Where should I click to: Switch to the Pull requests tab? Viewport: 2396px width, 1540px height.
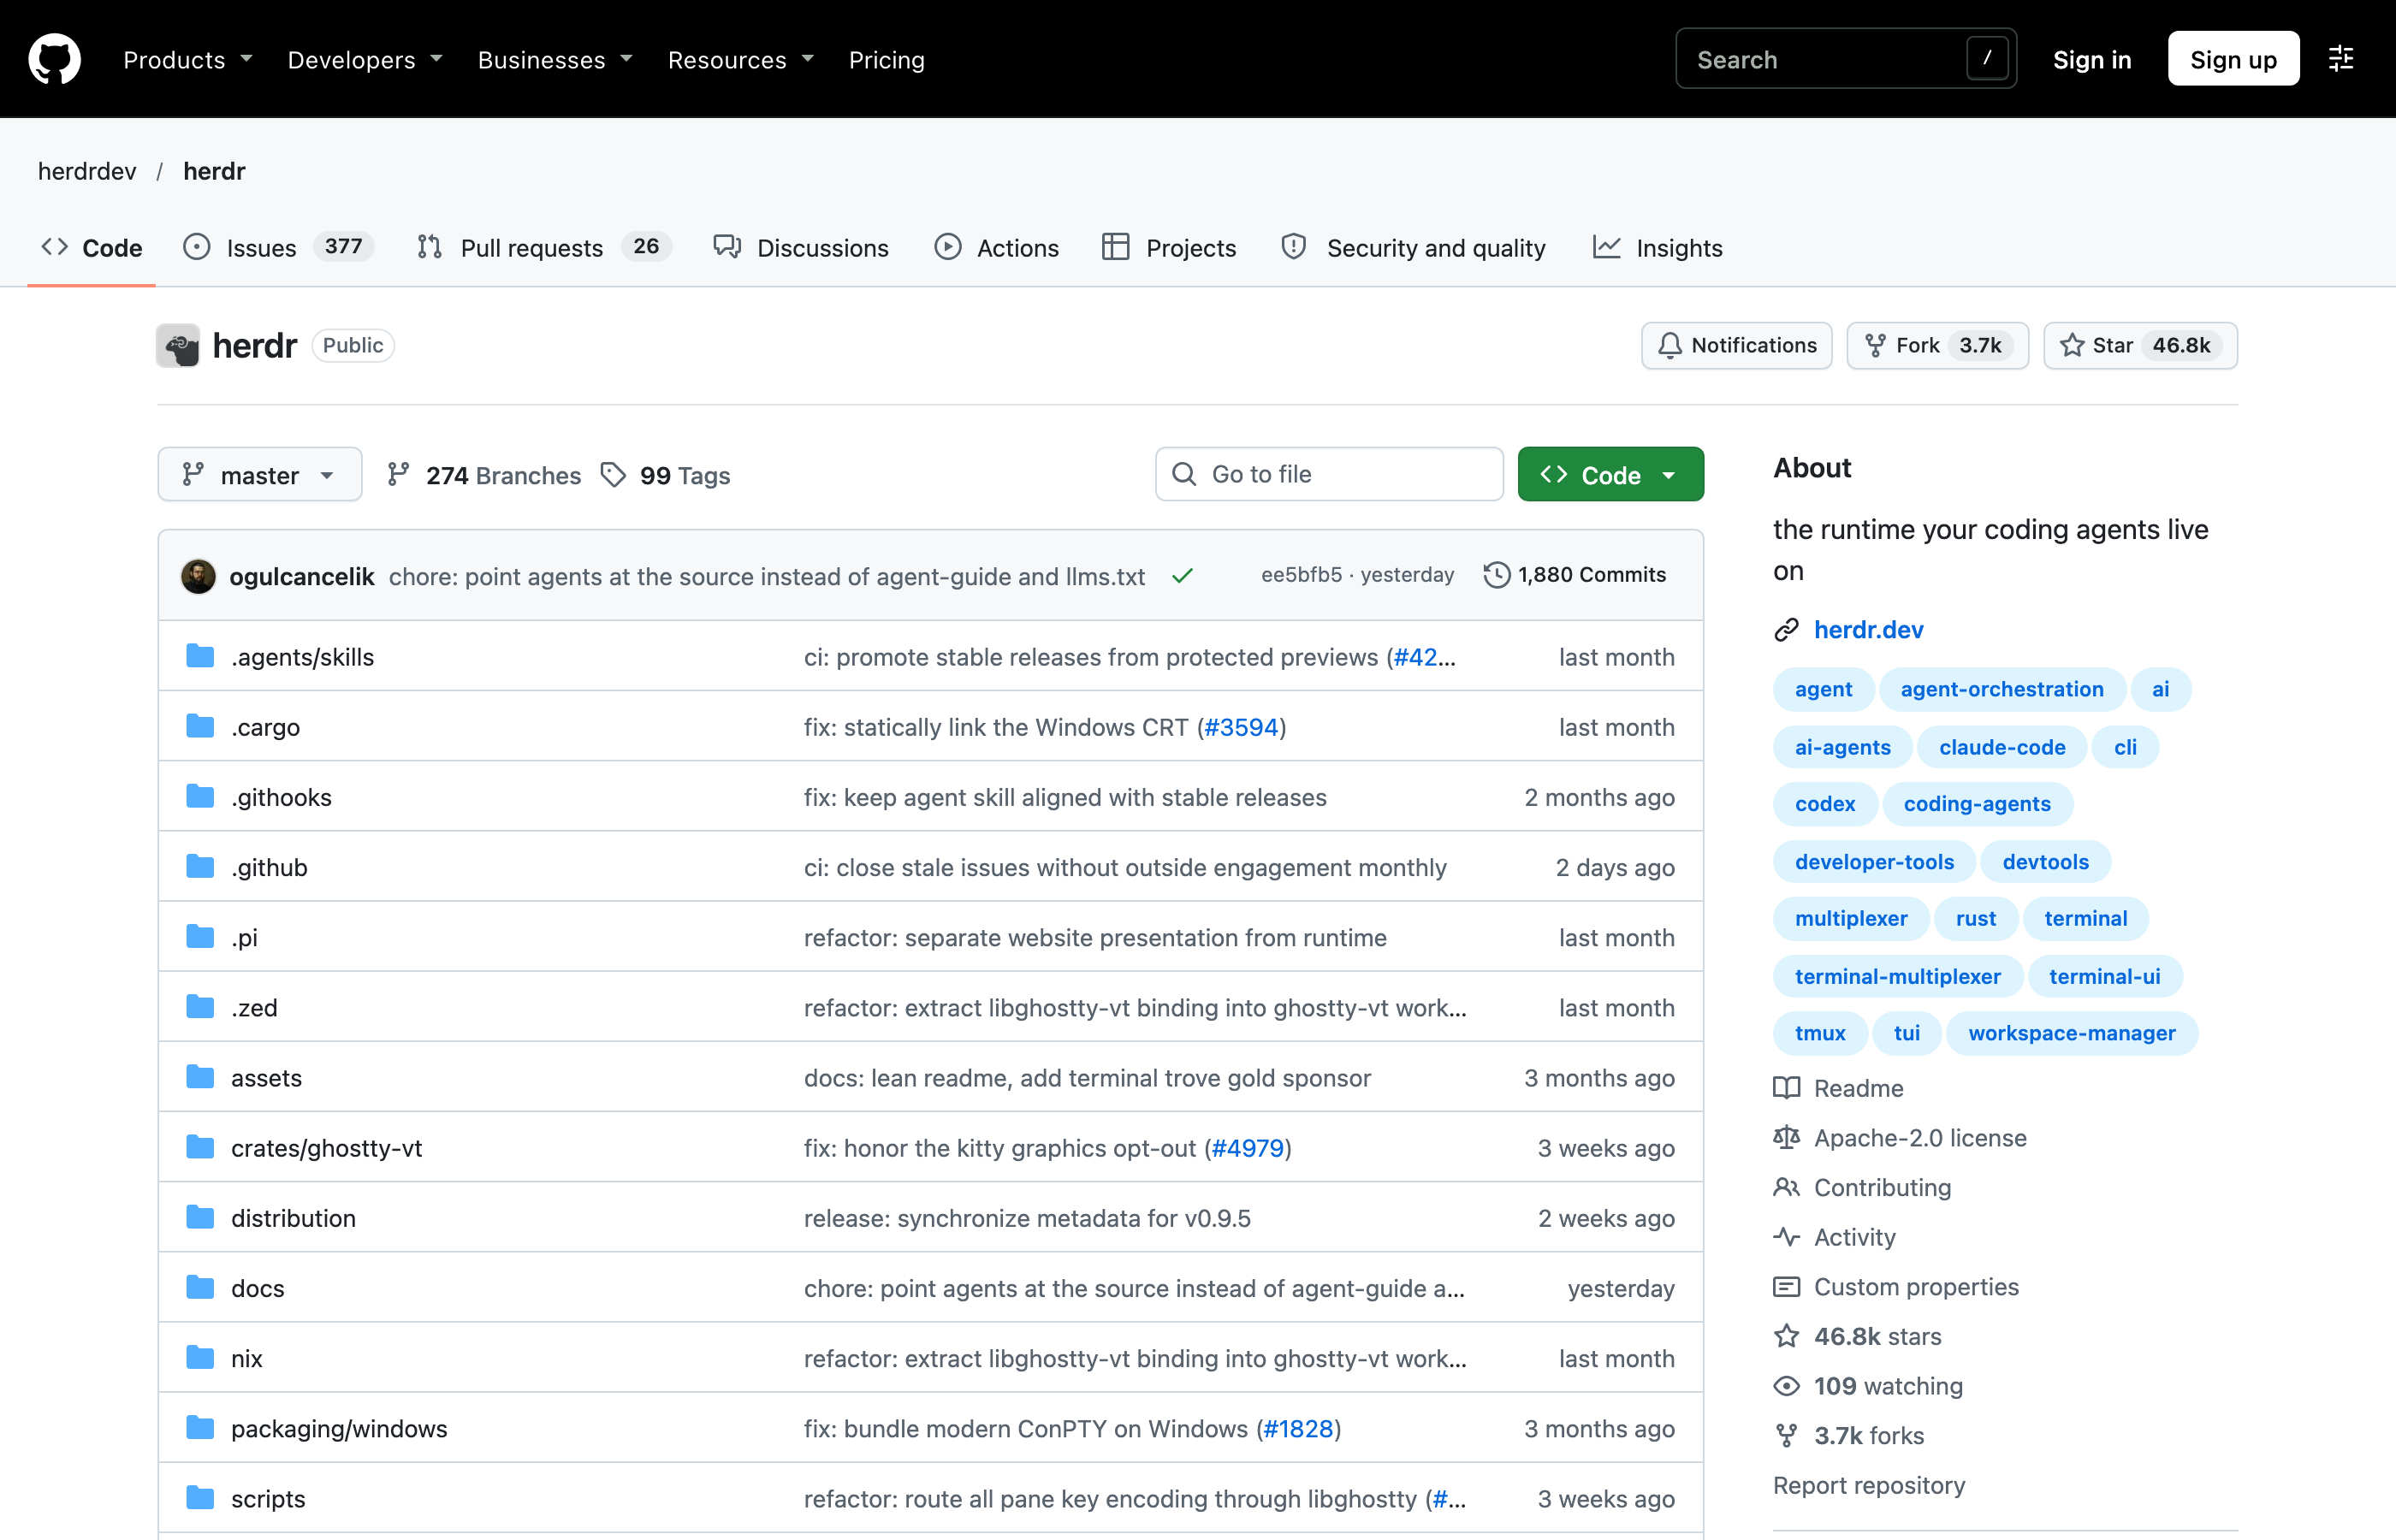pyautogui.click(x=543, y=247)
